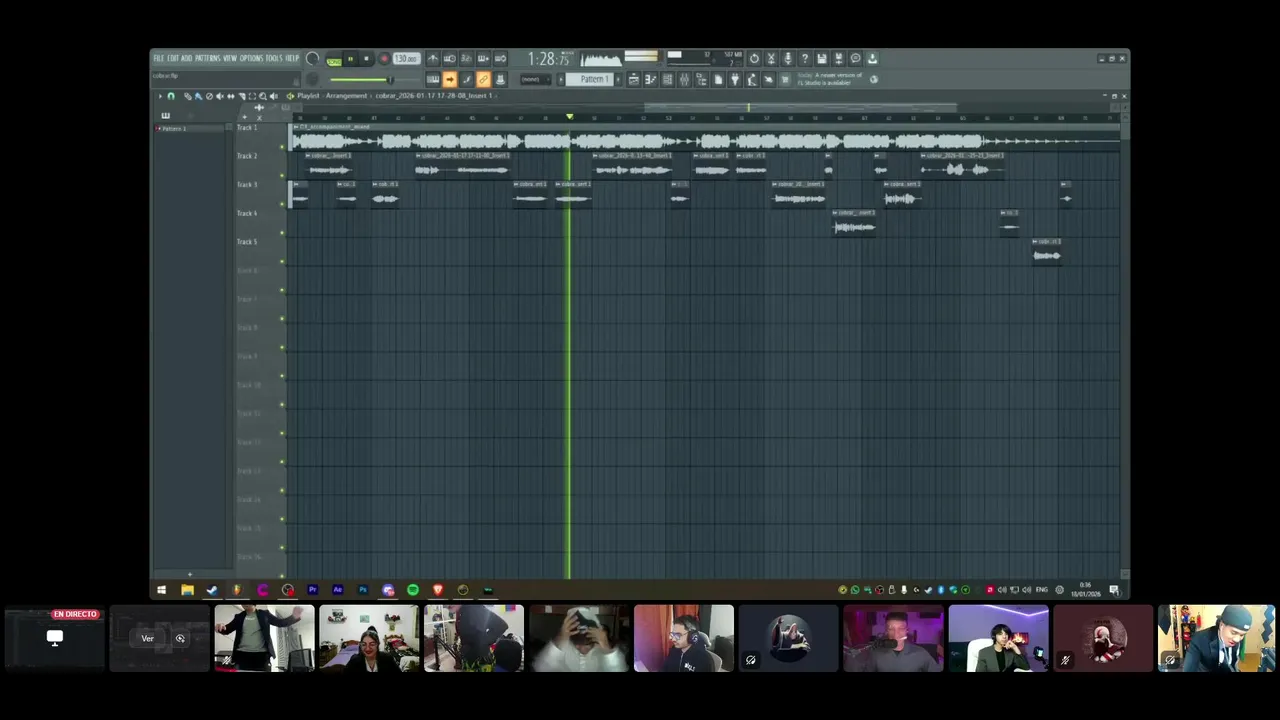Open the OPTIONS menu
The width and height of the screenshot is (1280, 720).
pos(252,58)
